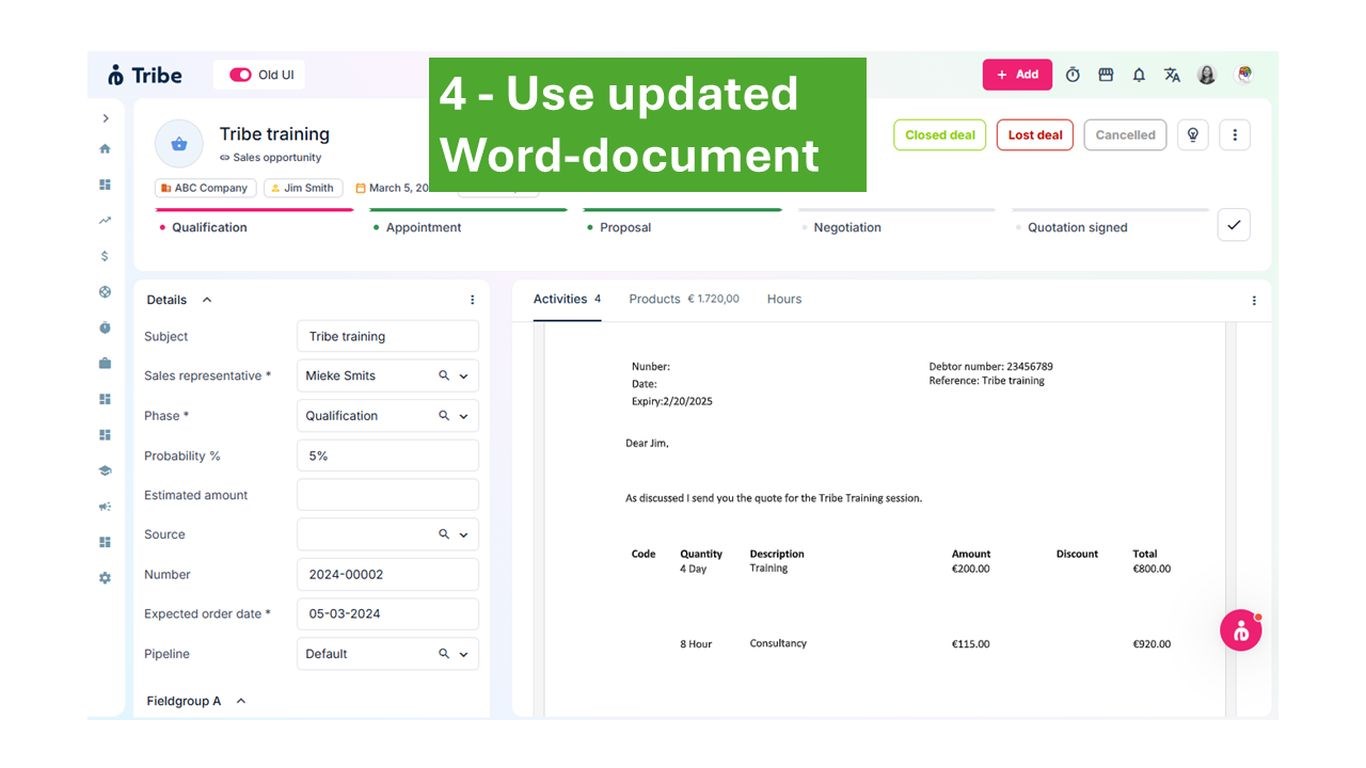Viewport: 1366px width, 768px height.
Task: Click the Subject input field
Action: point(388,337)
